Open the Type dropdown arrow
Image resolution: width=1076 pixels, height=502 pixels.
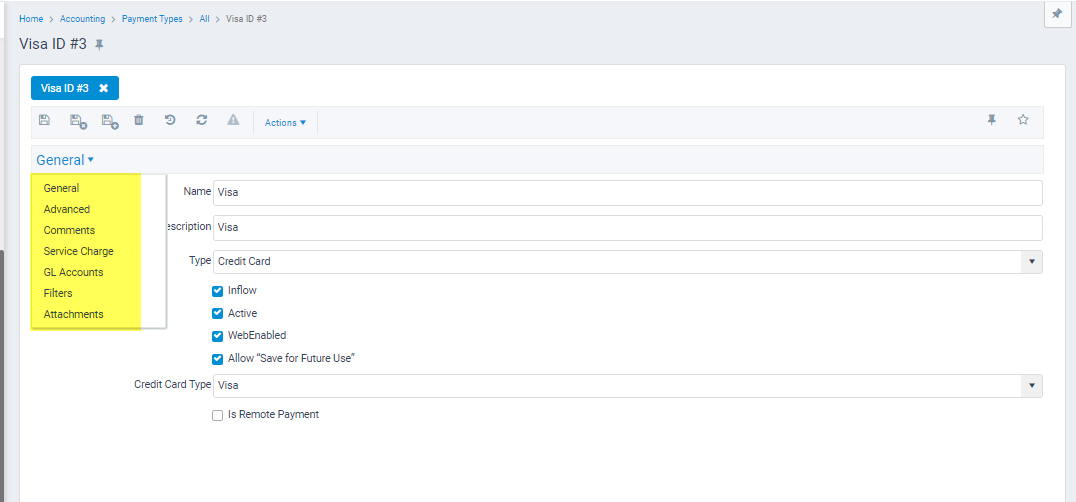(1031, 262)
